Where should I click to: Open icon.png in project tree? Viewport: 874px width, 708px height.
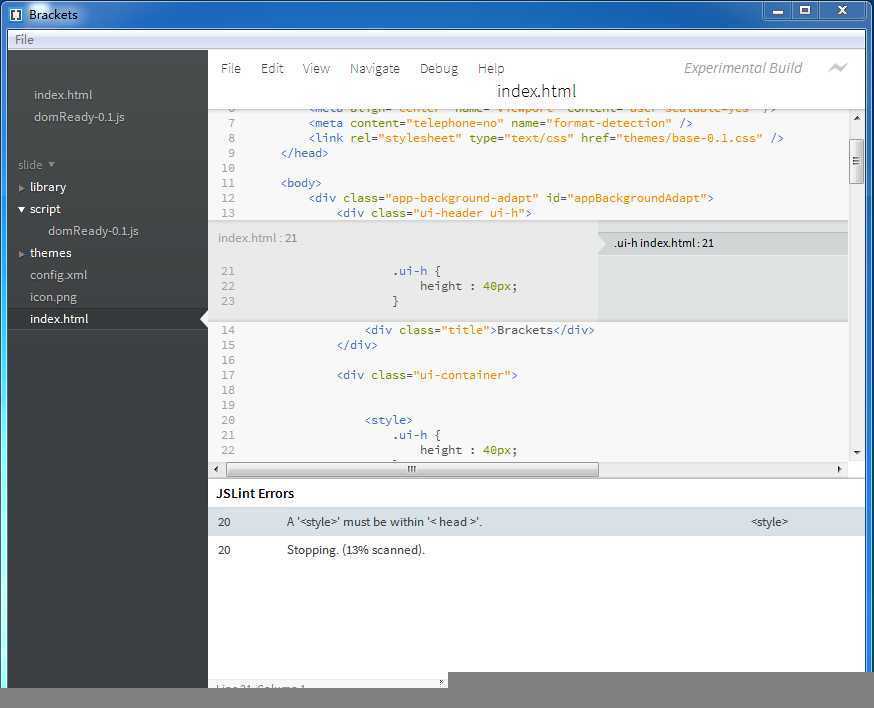pos(54,297)
